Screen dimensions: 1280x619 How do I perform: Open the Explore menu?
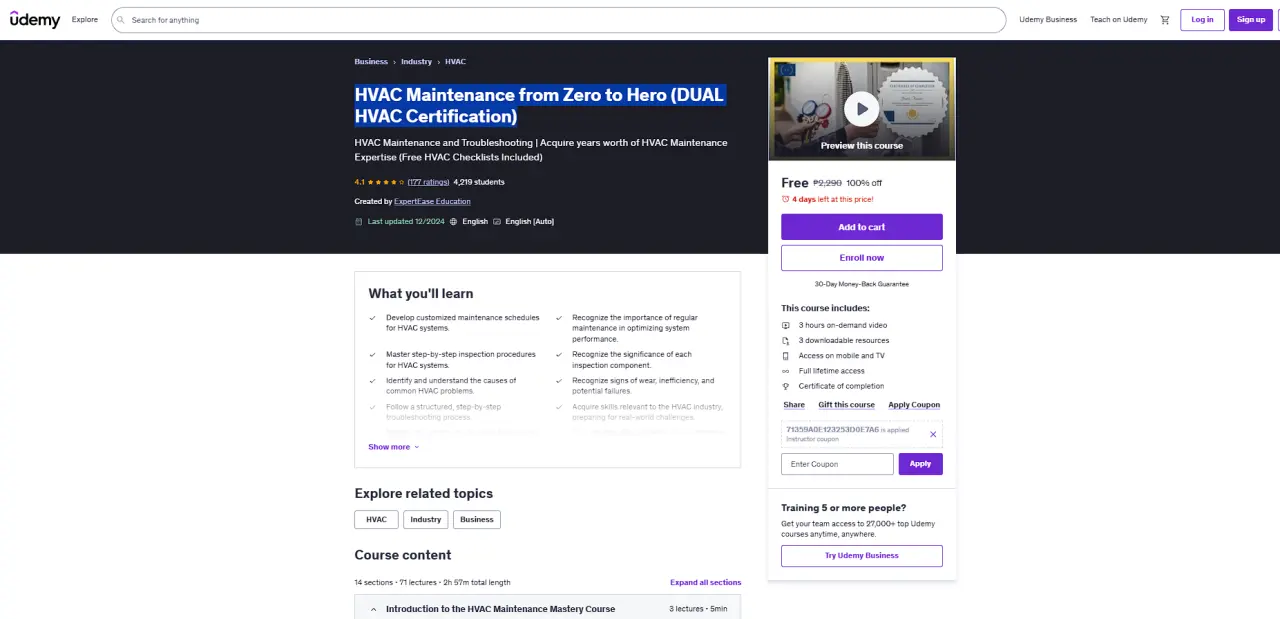coord(85,20)
